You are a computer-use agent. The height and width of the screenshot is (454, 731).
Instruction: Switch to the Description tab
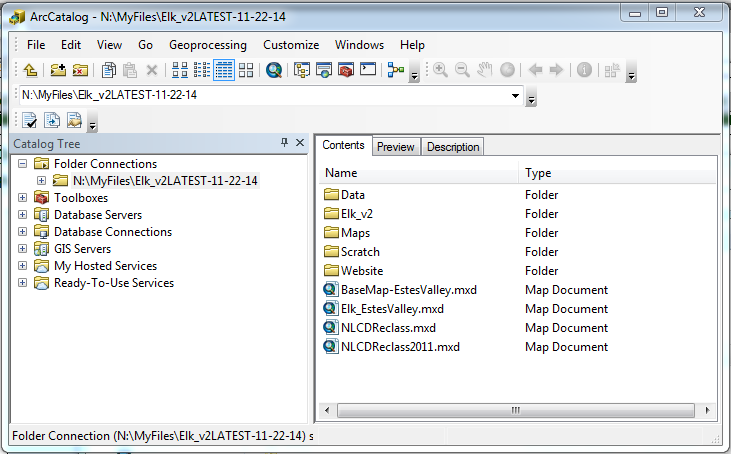coord(453,147)
